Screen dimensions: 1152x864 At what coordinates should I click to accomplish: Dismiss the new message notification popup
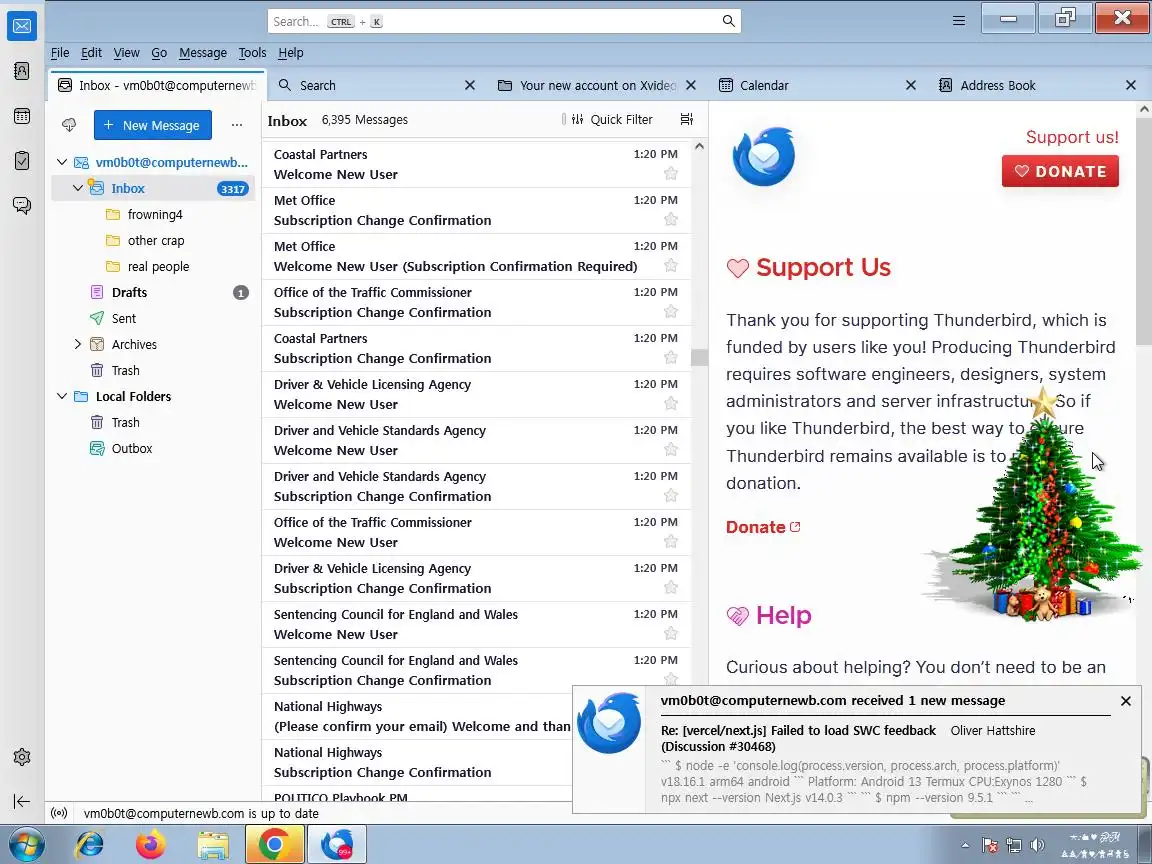click(1126, 701)
